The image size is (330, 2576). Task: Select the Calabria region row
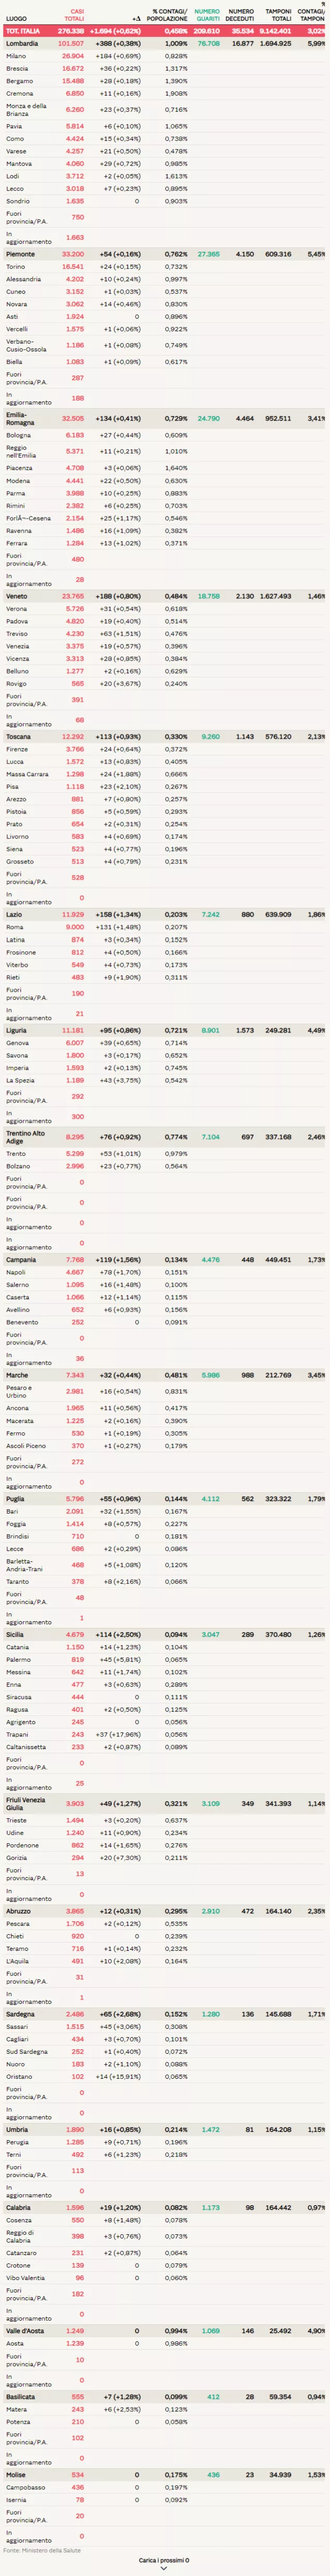tap(165, 2208)
